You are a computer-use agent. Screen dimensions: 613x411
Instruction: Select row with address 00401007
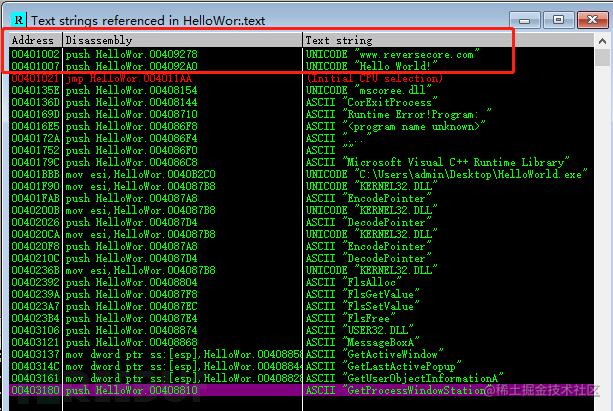(301, 66)
